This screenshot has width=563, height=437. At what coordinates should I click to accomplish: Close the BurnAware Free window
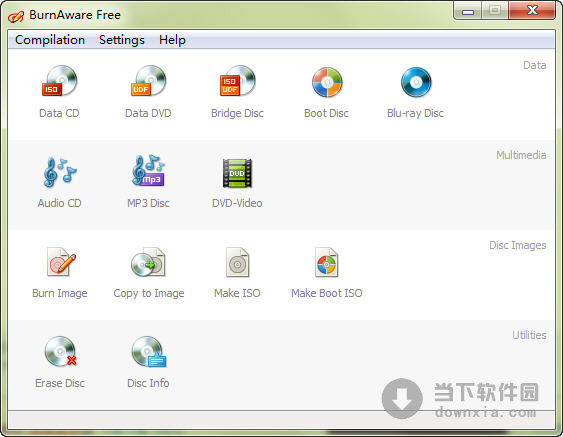[x=532, y=11]
